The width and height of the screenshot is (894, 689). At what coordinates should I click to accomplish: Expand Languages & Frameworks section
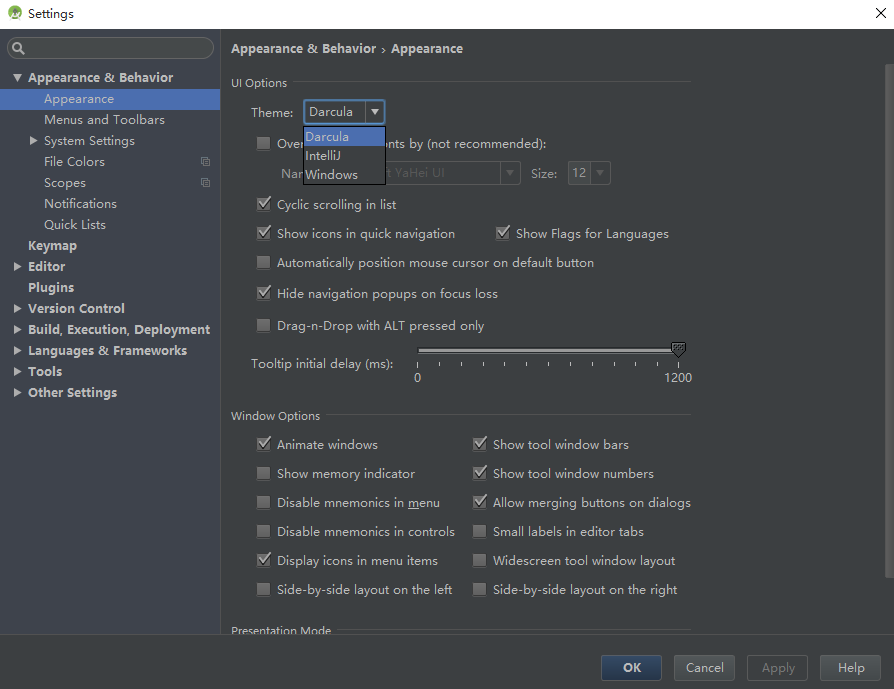point(17,351)
